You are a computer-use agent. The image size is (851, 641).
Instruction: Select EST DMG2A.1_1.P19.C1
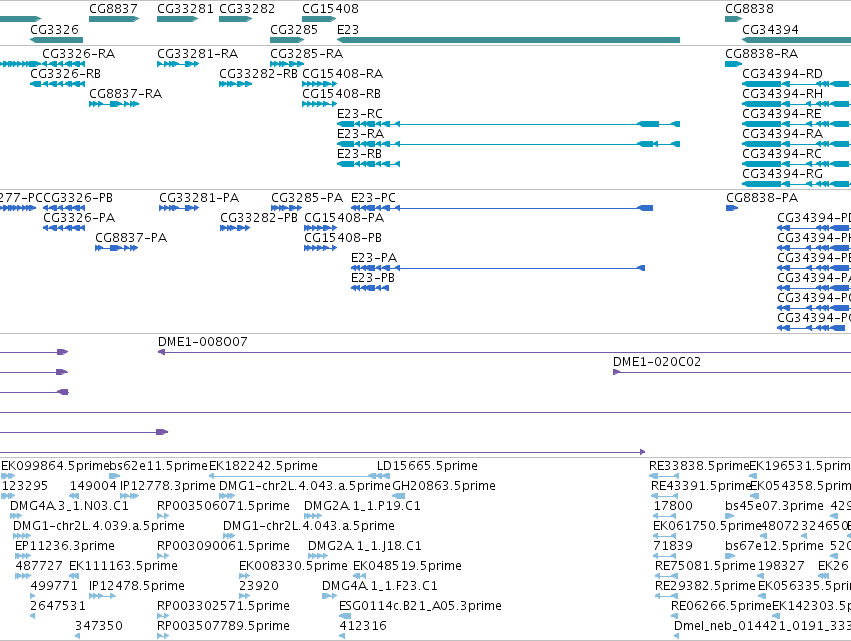point(313,516)
